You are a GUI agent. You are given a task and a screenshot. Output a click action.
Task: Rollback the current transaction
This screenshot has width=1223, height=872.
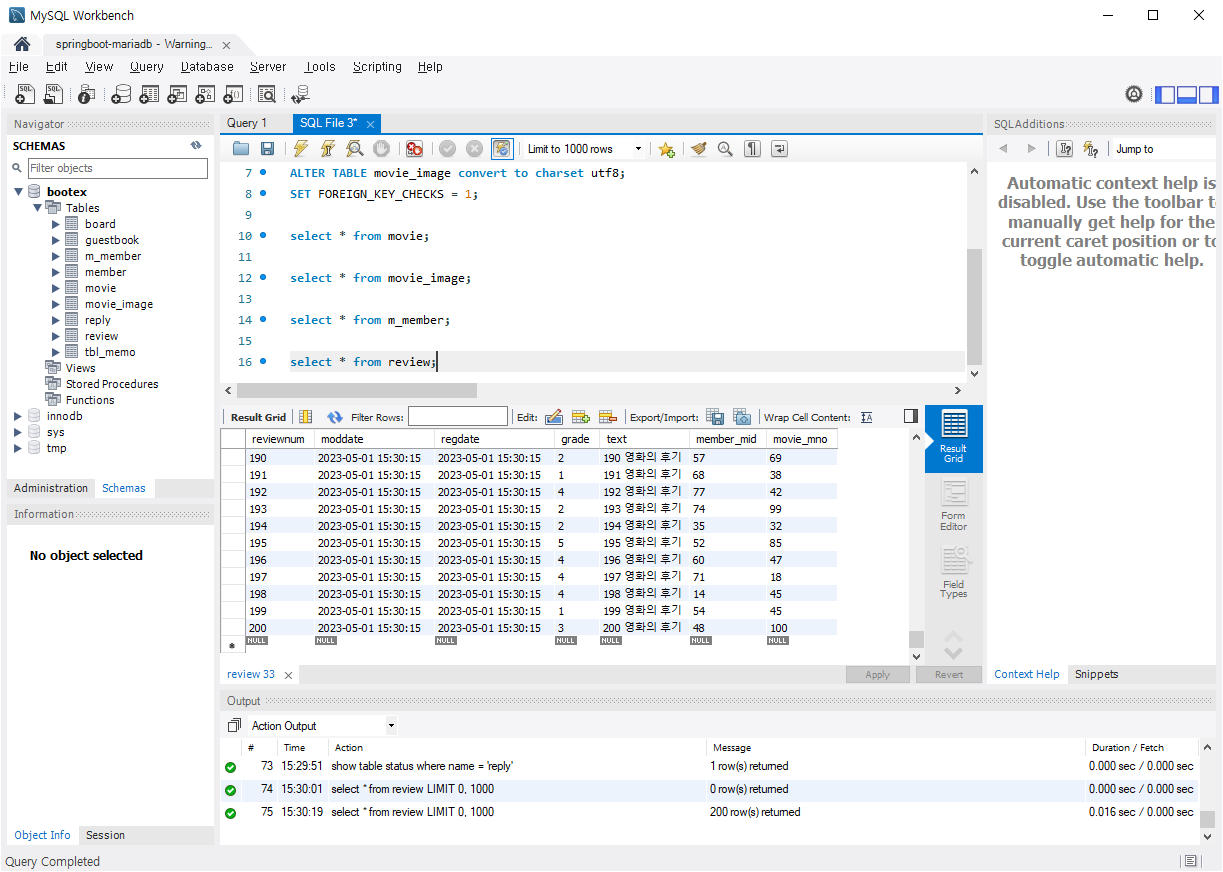click(x=474, y=149)
